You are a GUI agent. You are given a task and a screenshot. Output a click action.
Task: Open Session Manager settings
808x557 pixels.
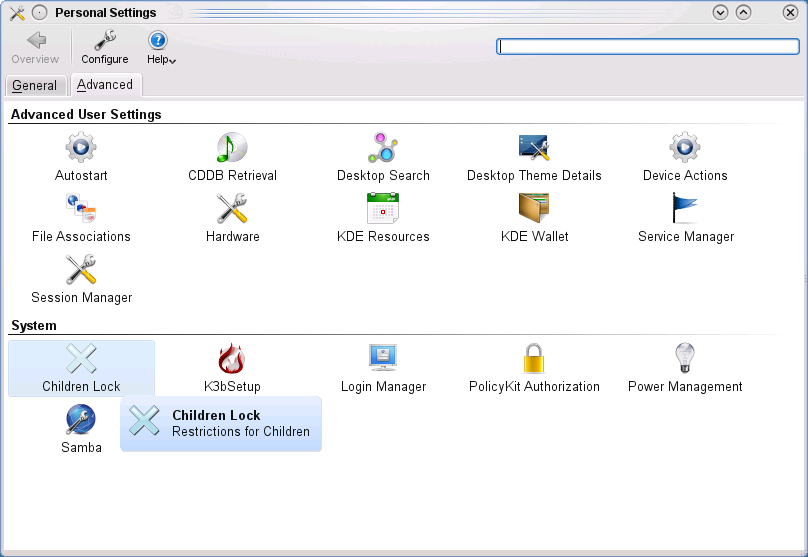coord(81,279)
